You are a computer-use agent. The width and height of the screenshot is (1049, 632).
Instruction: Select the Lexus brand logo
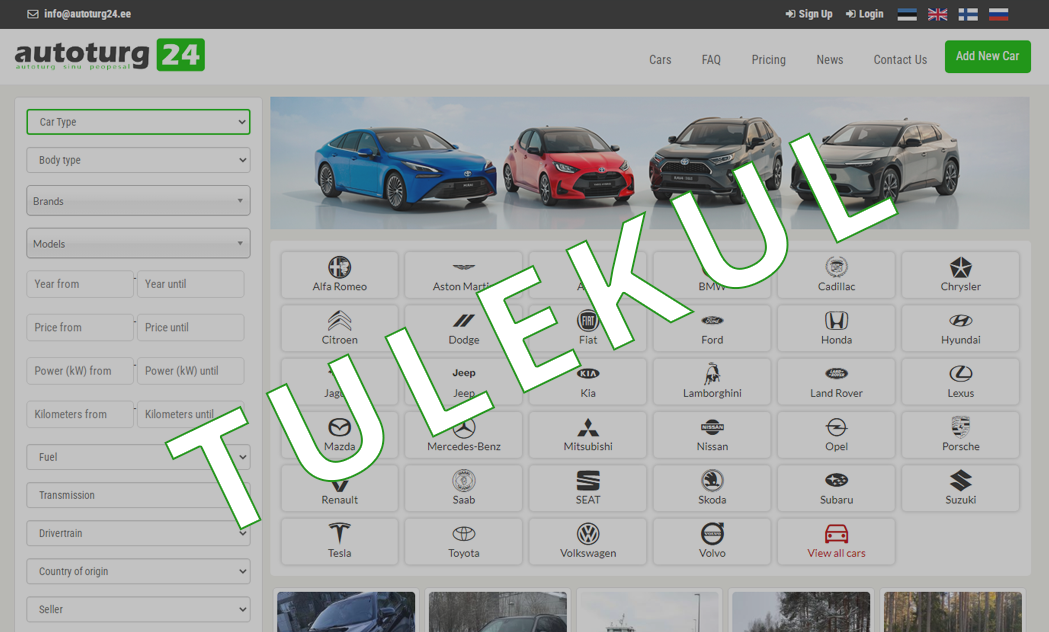coord(960,373)
